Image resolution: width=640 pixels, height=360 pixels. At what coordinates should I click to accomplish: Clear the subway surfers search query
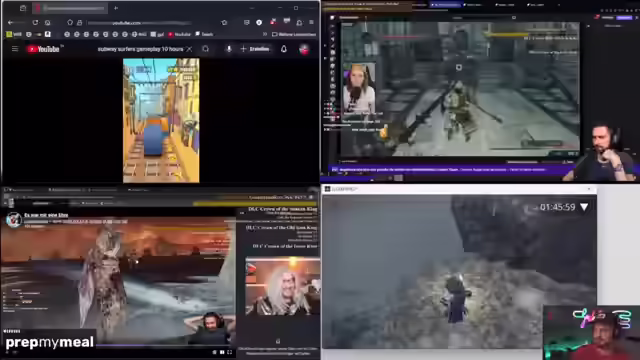pos(189,49)
